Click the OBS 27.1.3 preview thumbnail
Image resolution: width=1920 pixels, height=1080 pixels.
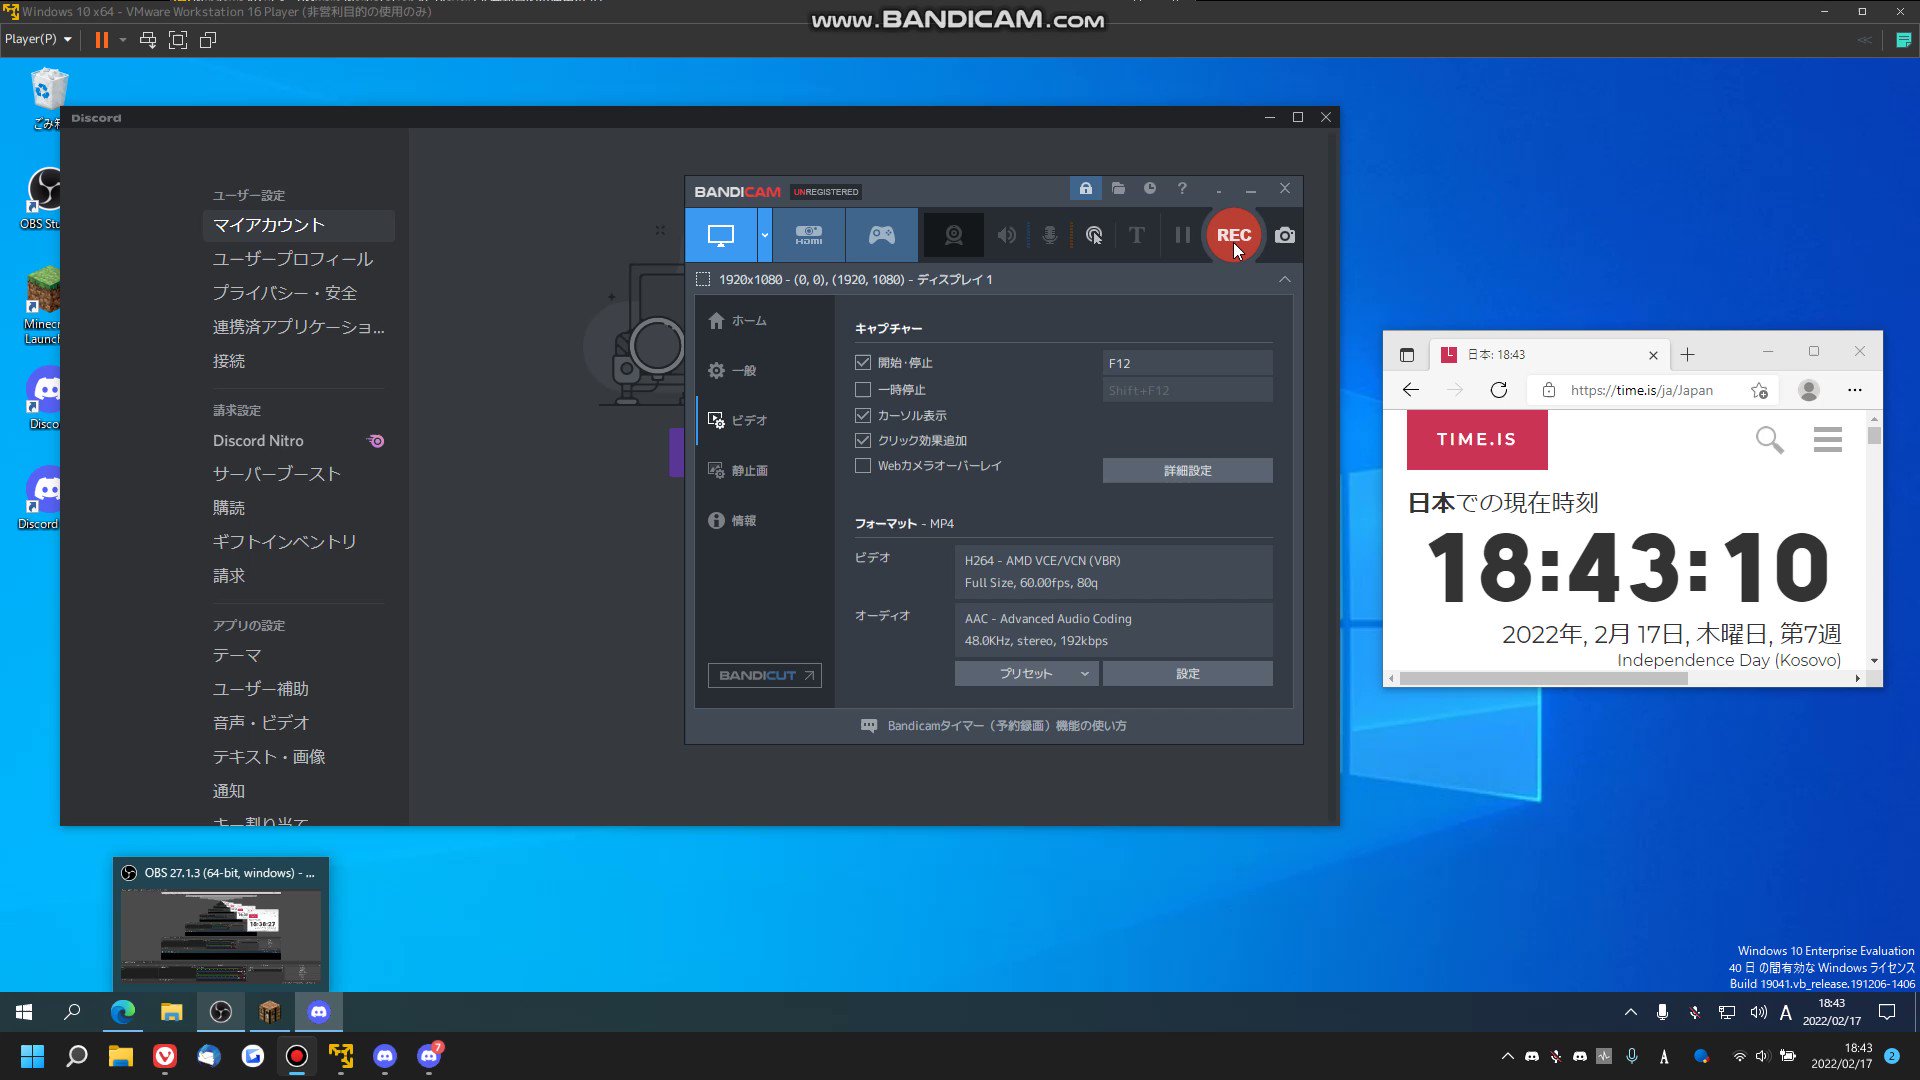click(221, 936)
